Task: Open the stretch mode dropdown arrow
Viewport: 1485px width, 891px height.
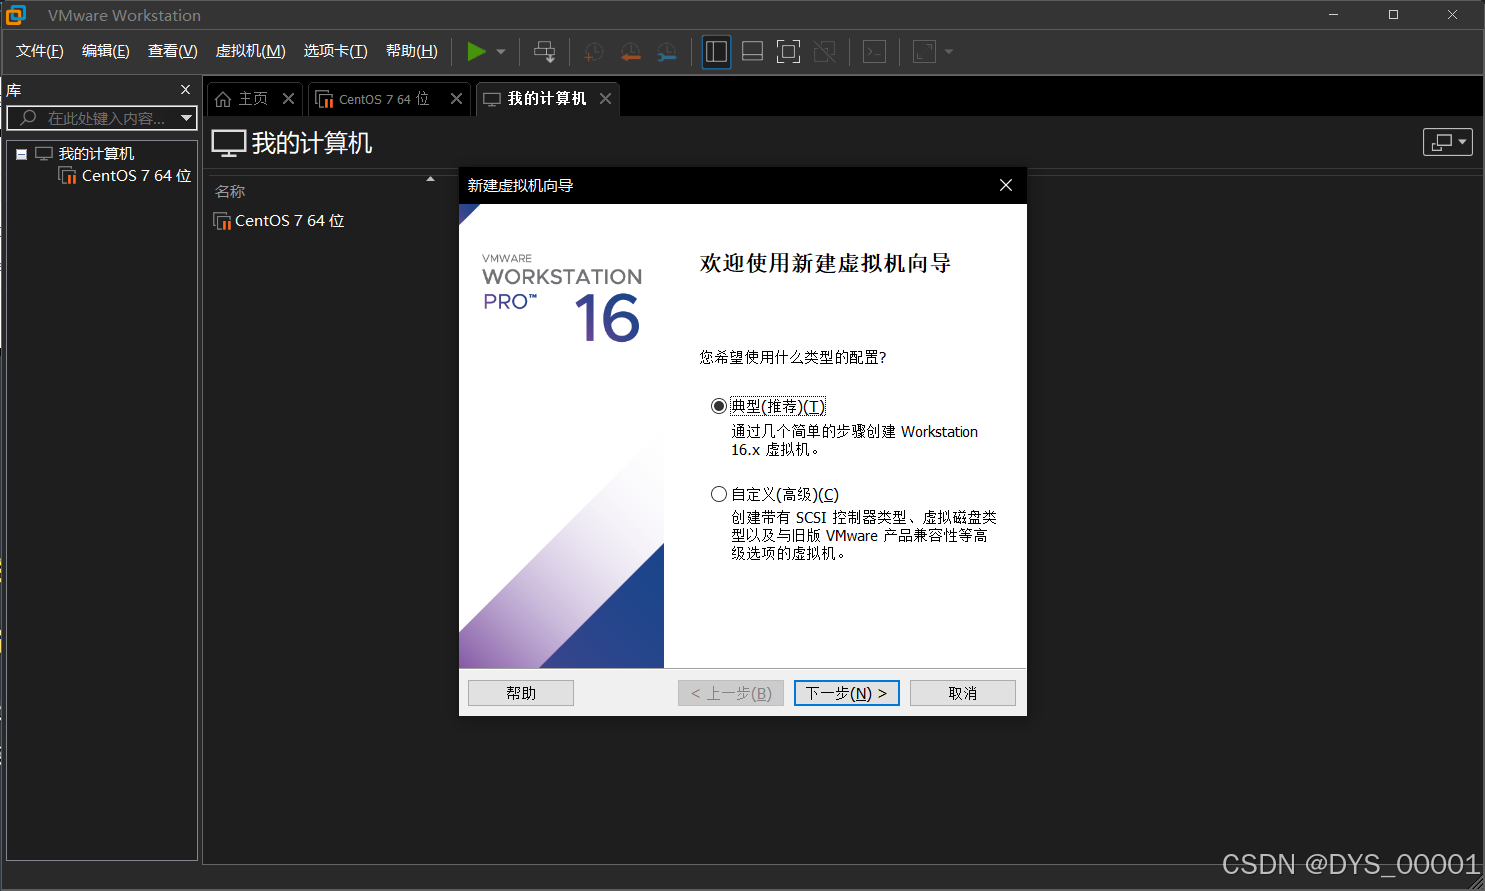Action: point(949,52)
